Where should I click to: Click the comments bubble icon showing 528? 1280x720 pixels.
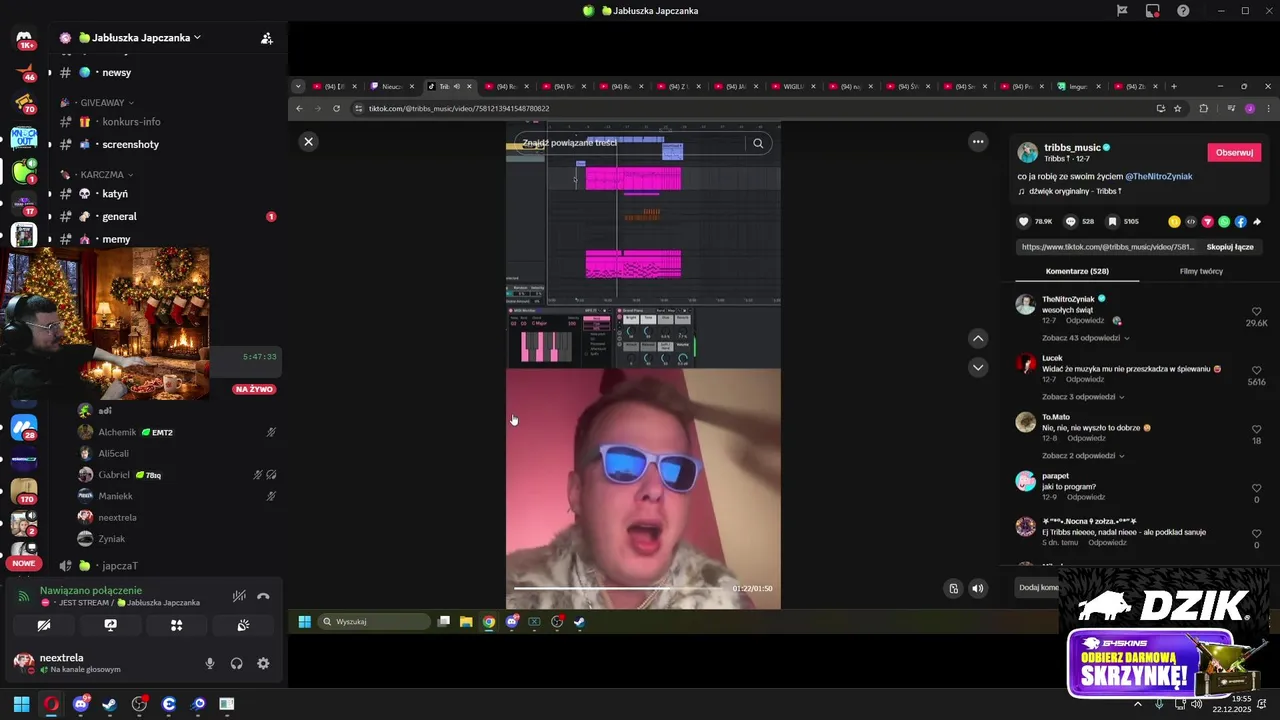(x=1071, y=222)
